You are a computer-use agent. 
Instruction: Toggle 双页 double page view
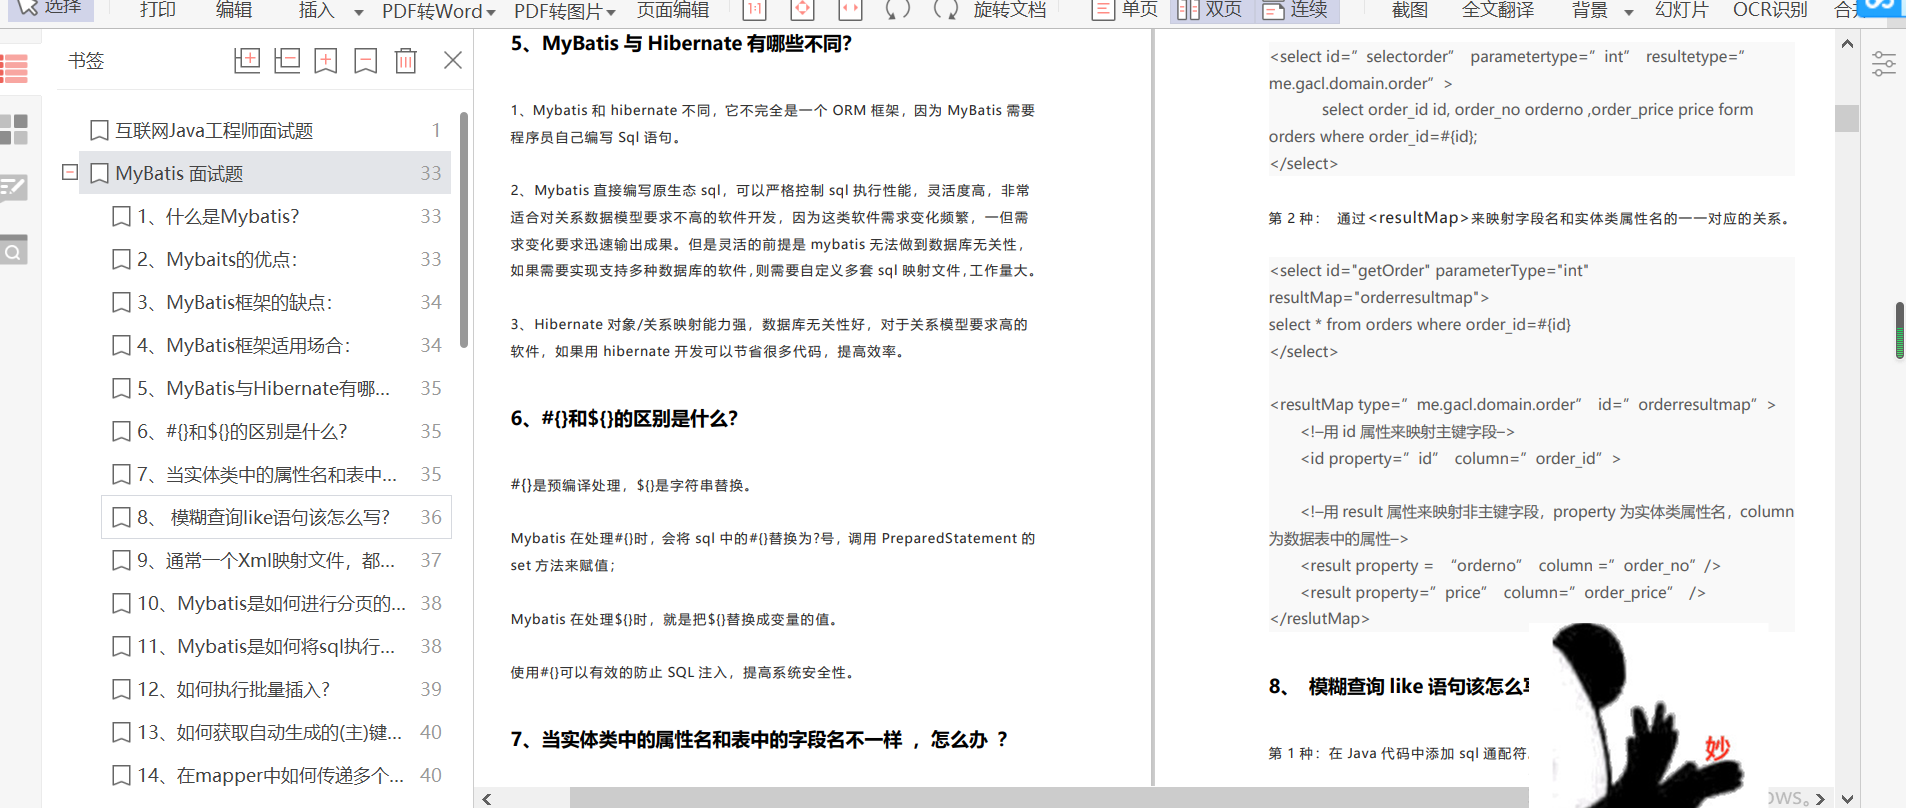[x=1210, y=10]
